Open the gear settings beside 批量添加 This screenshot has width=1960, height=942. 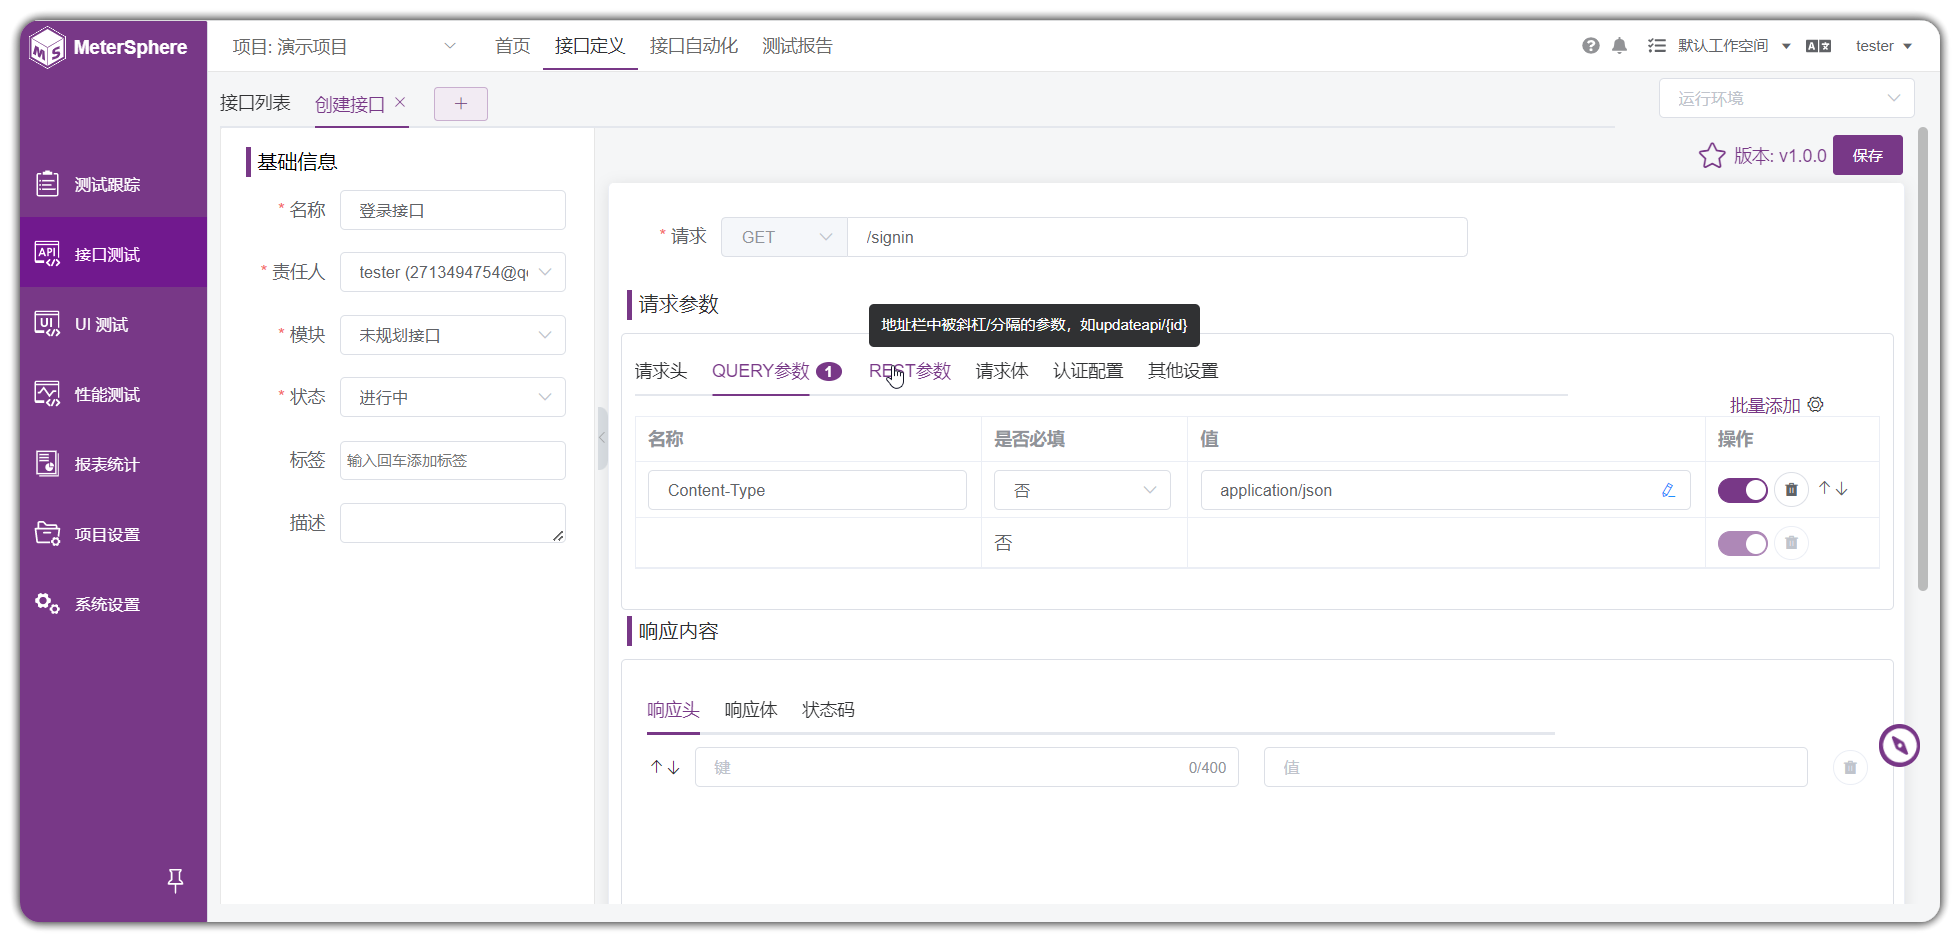(1816, 404)
